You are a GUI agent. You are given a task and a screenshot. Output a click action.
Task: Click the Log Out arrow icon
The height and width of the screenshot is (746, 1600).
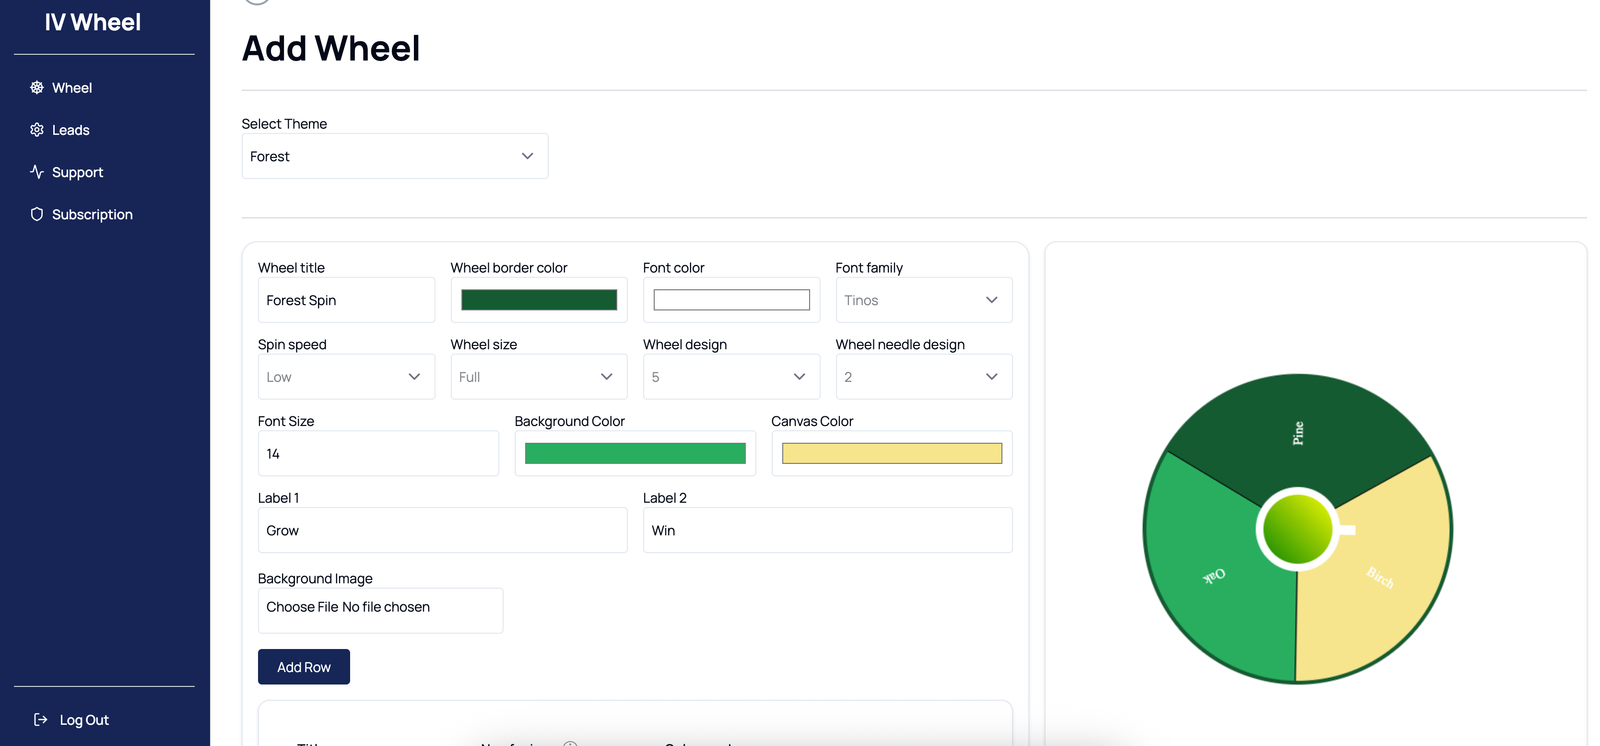coord(41,720)
